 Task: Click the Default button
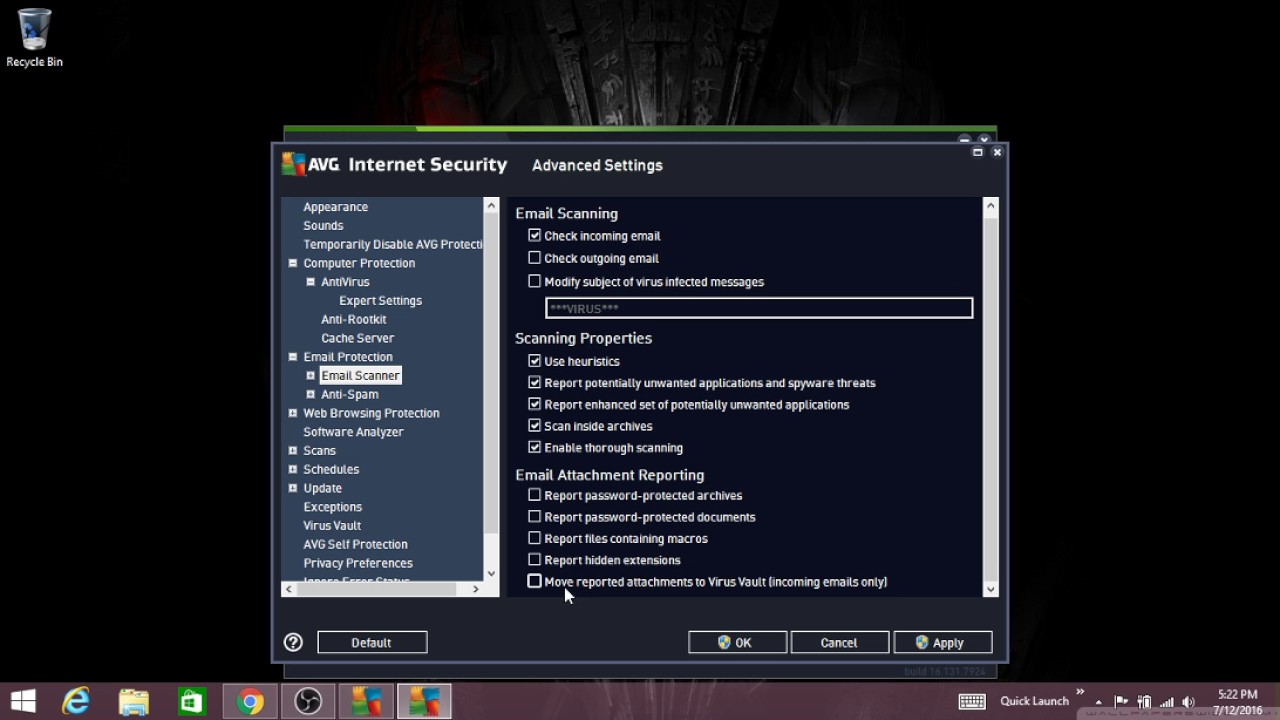[x=372, y=642]
